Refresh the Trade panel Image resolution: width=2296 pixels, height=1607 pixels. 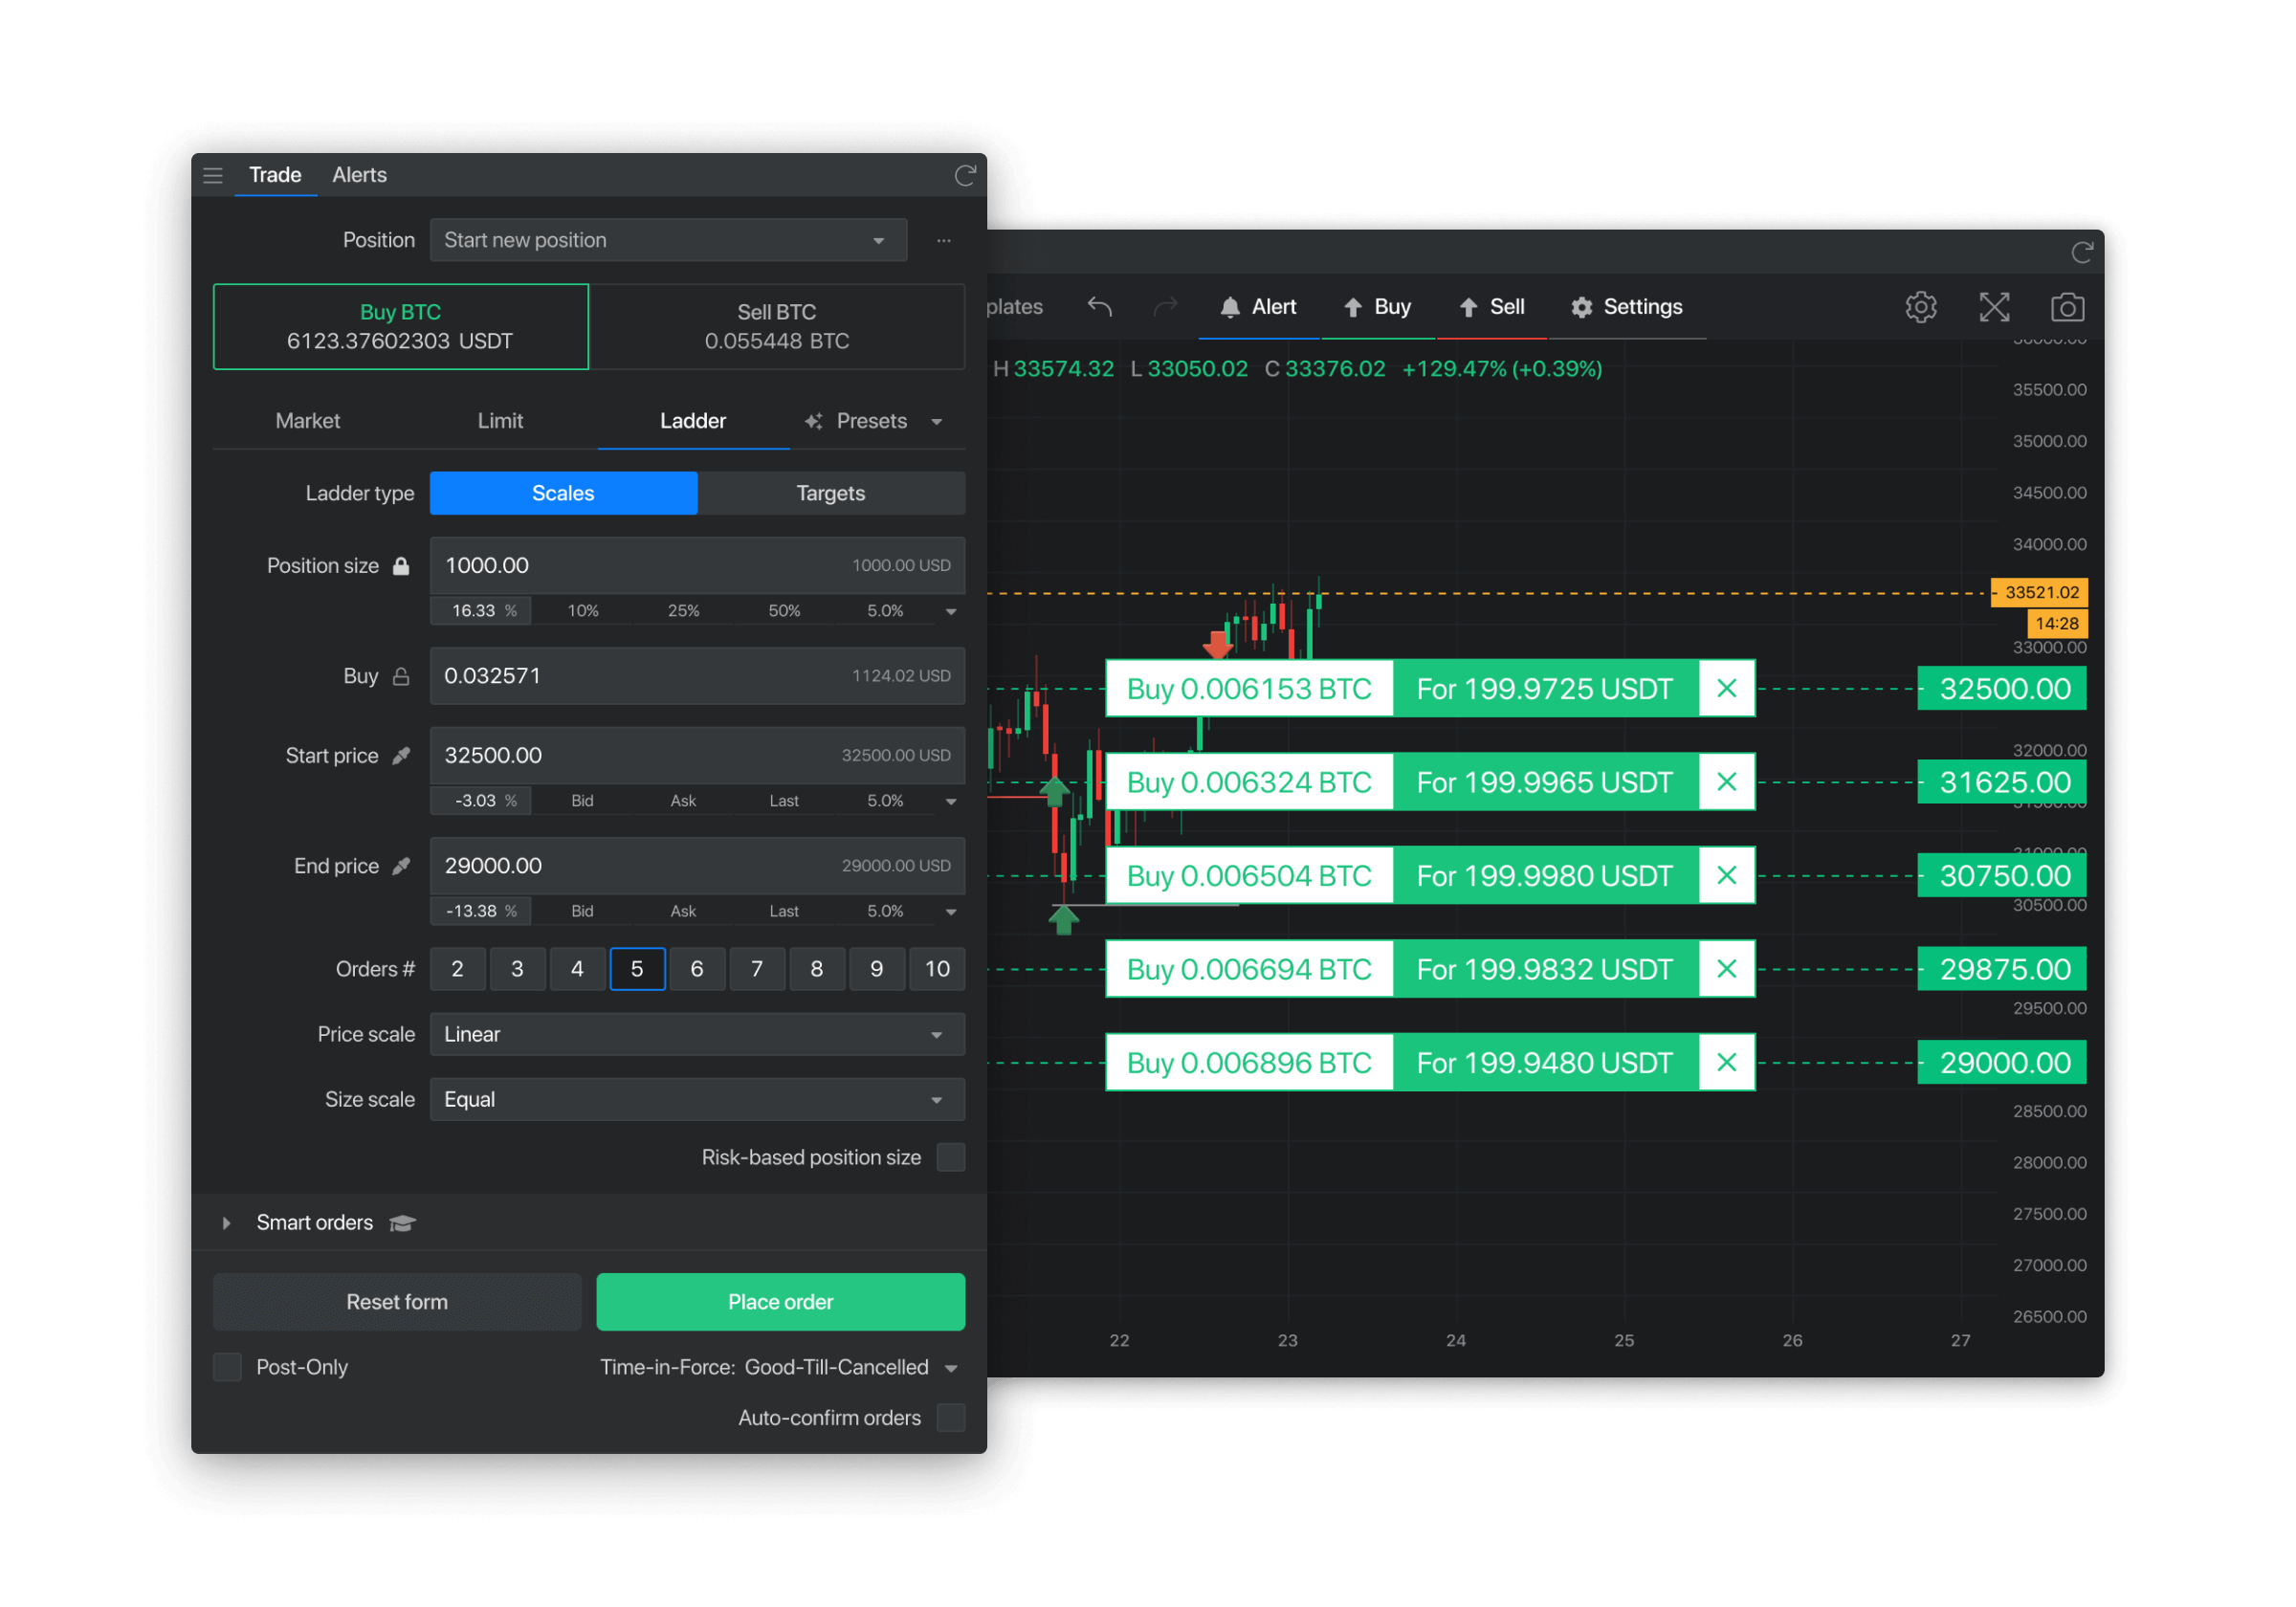tap(965, 176)
